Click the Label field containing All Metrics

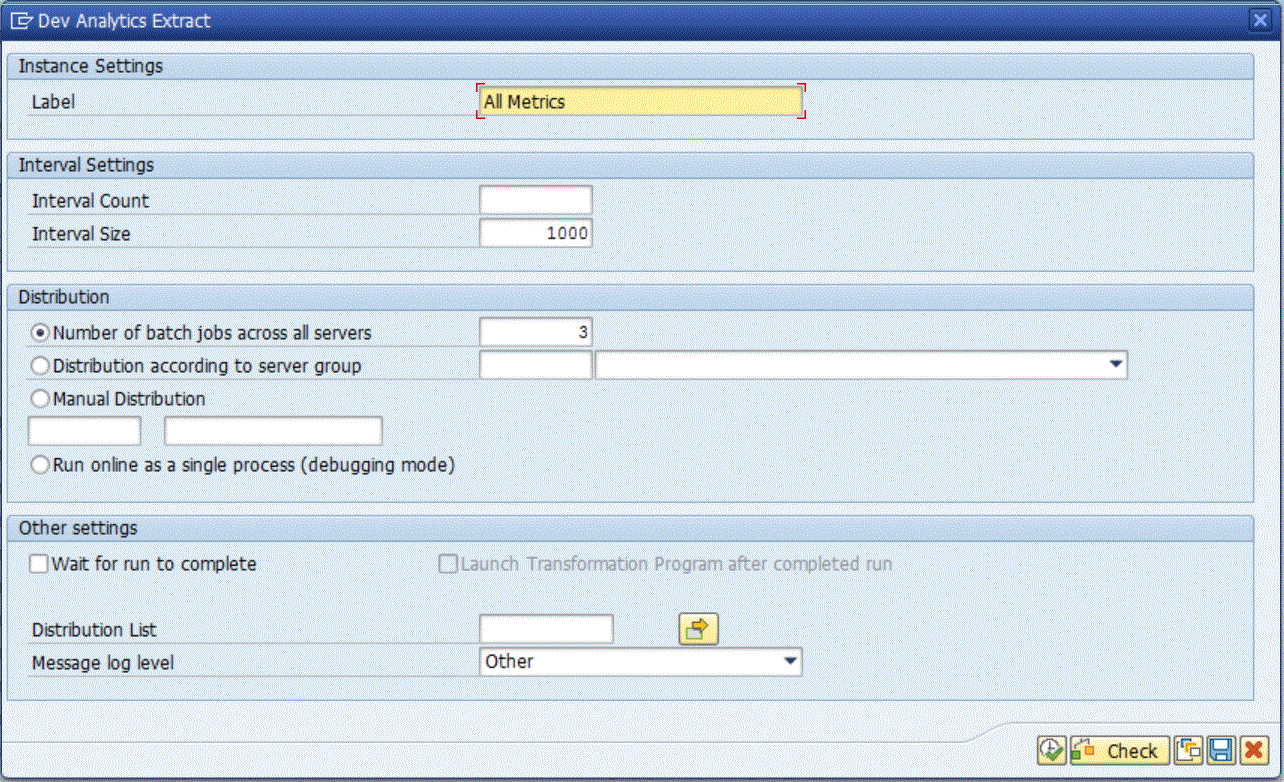pos(641,102)
